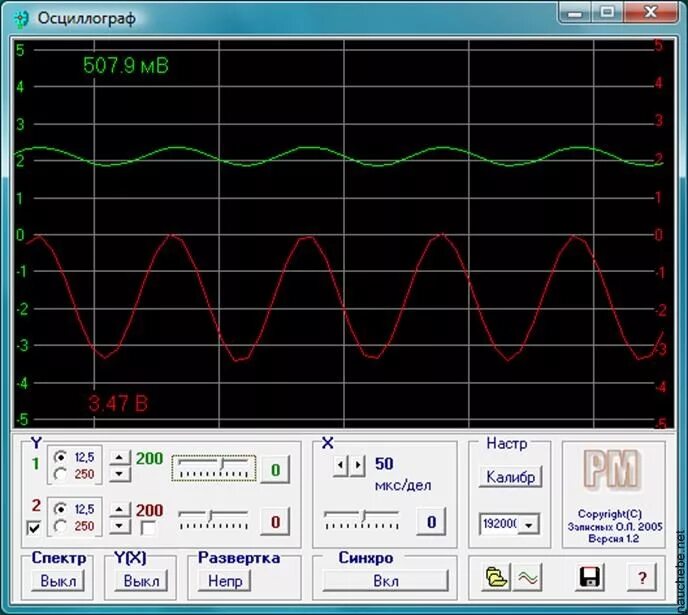This screenshot has height=615, width=688.
Task: Toggle the Синхро Вкл button
Action: pos(386,581)
